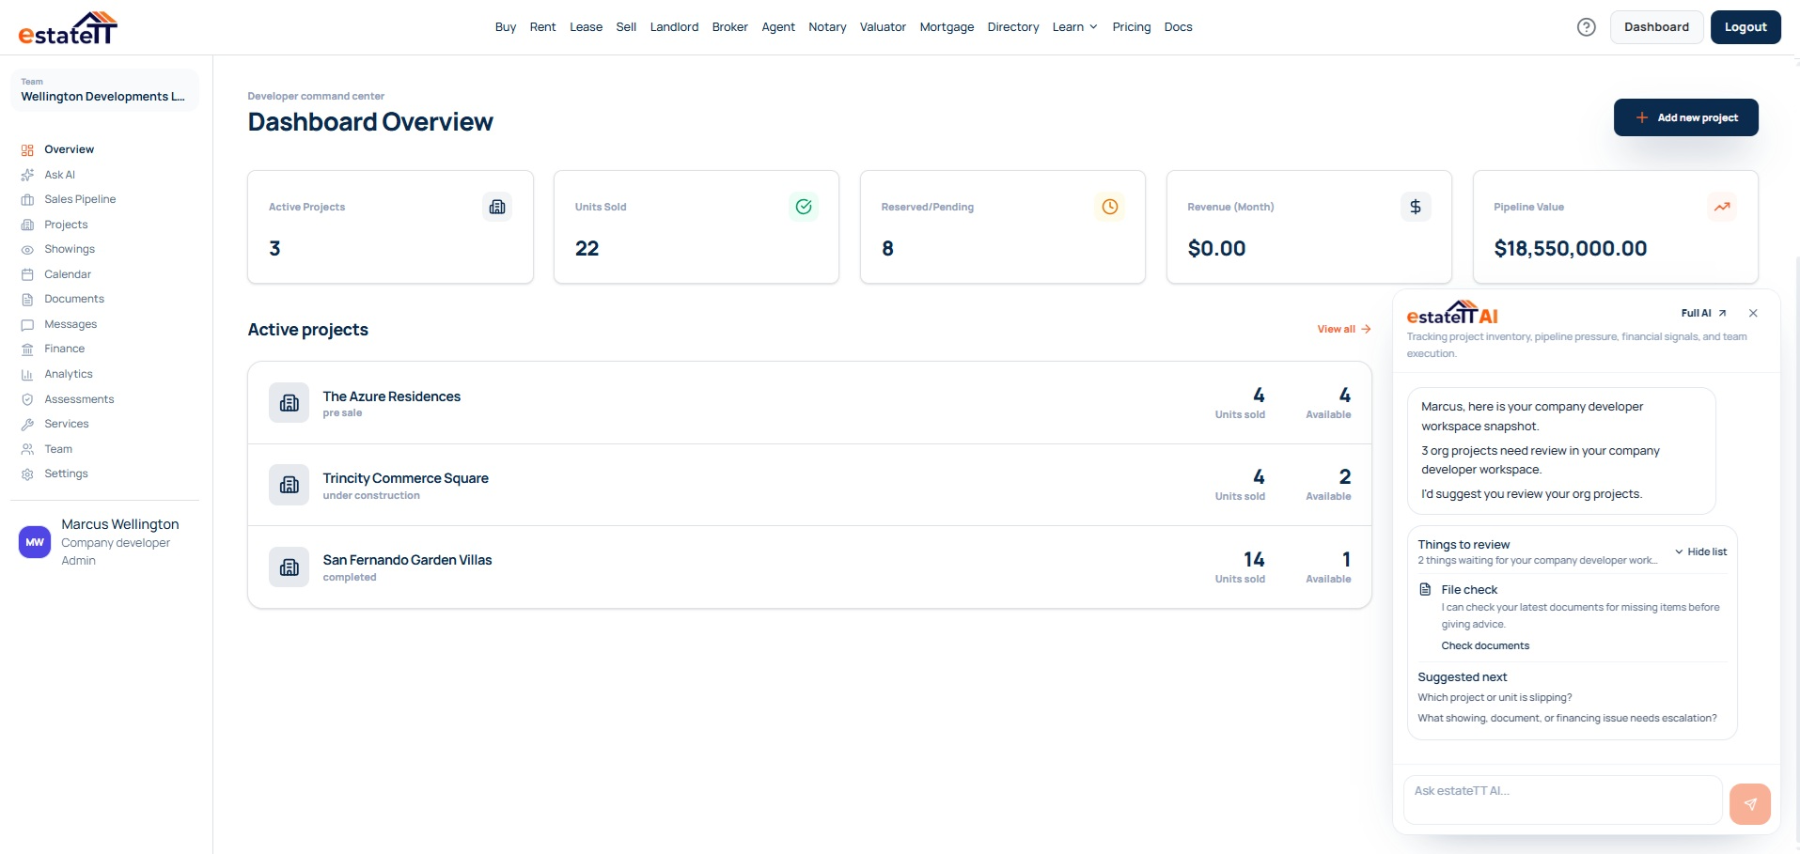Close the estateTT AI panel
This screenshot has width=1800, height=854.
point(1753,313)
